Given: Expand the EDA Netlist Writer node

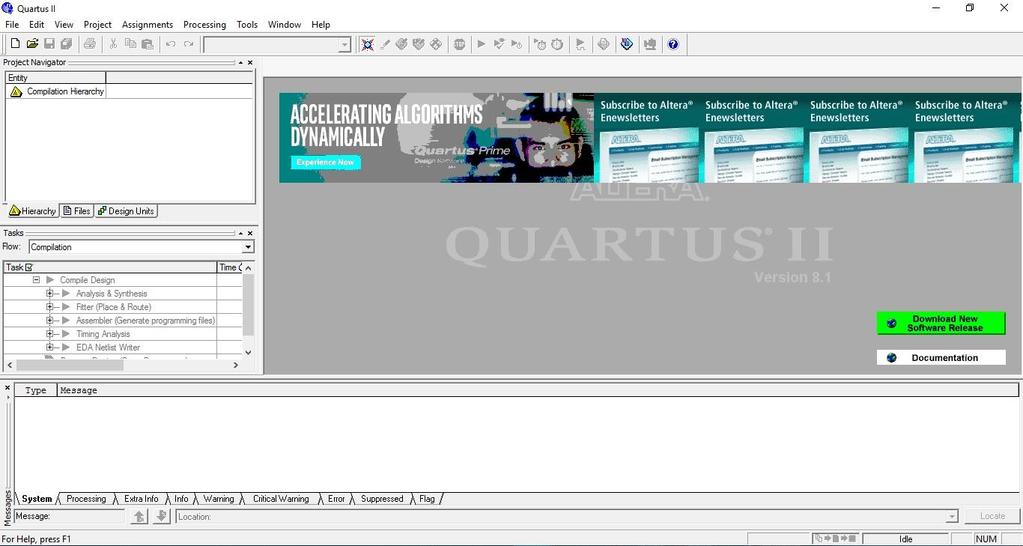Looking at the screenshot, I should [x=50, y=347].
